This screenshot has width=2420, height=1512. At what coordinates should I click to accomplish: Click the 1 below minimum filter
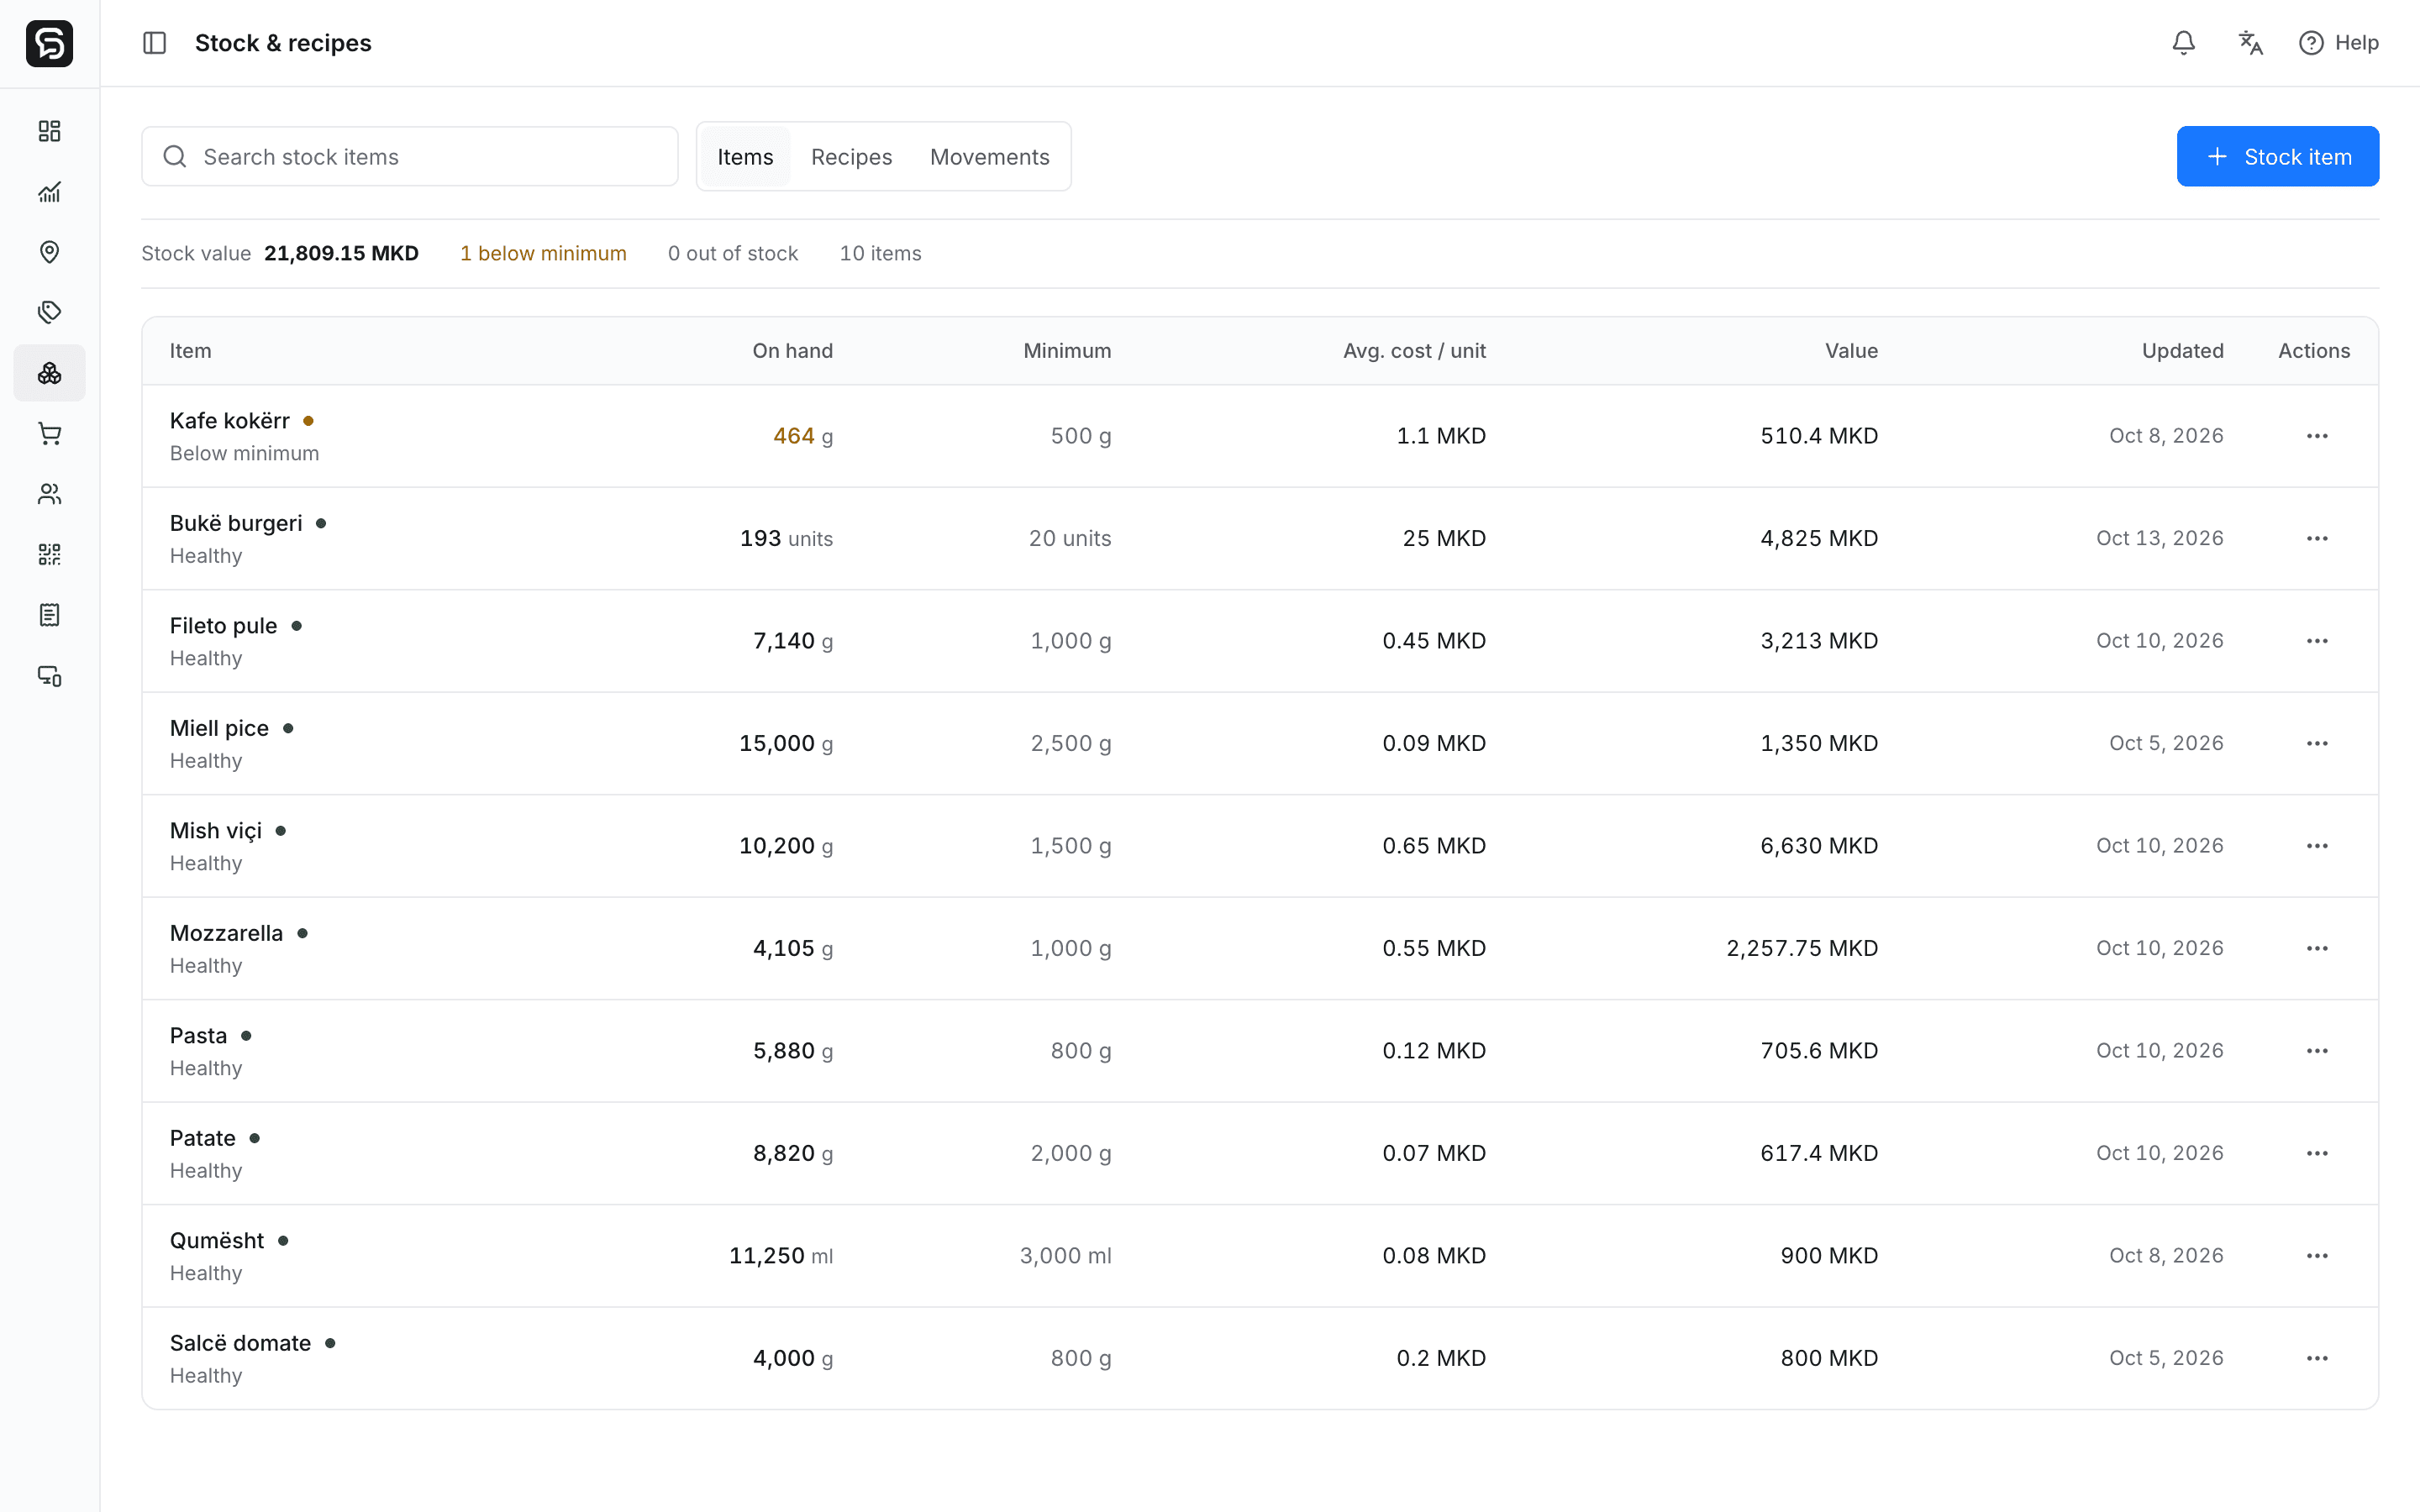(x=543, y=253)
